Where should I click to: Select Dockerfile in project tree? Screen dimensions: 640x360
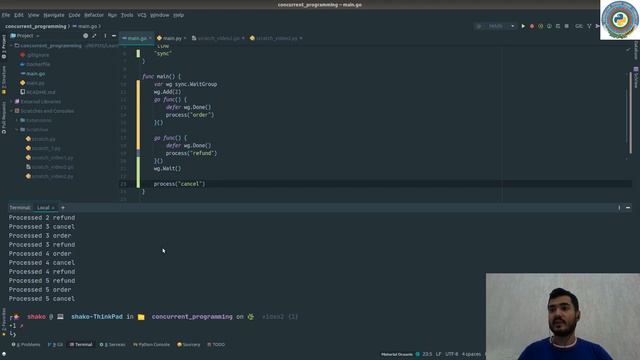tap(38, 64)
